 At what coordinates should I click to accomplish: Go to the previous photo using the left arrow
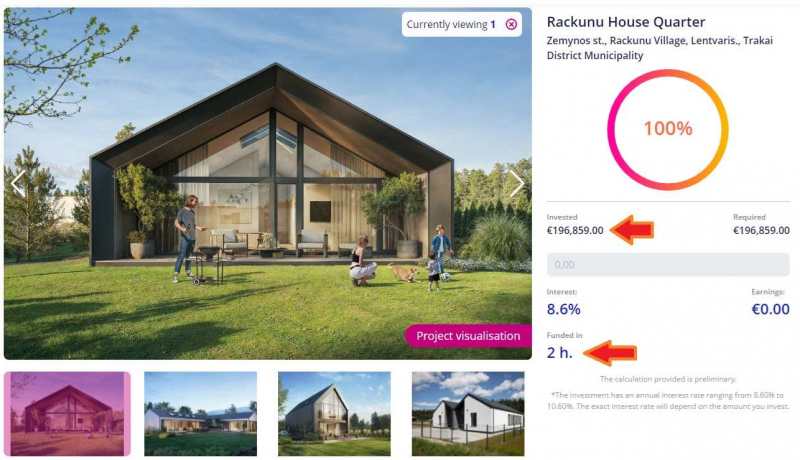click(x=18, y=183)
